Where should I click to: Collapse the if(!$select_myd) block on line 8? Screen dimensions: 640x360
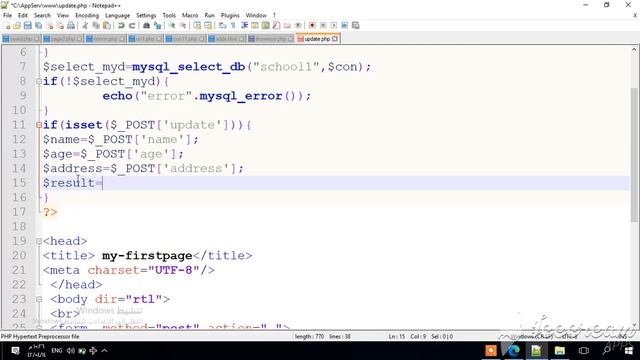39,81
